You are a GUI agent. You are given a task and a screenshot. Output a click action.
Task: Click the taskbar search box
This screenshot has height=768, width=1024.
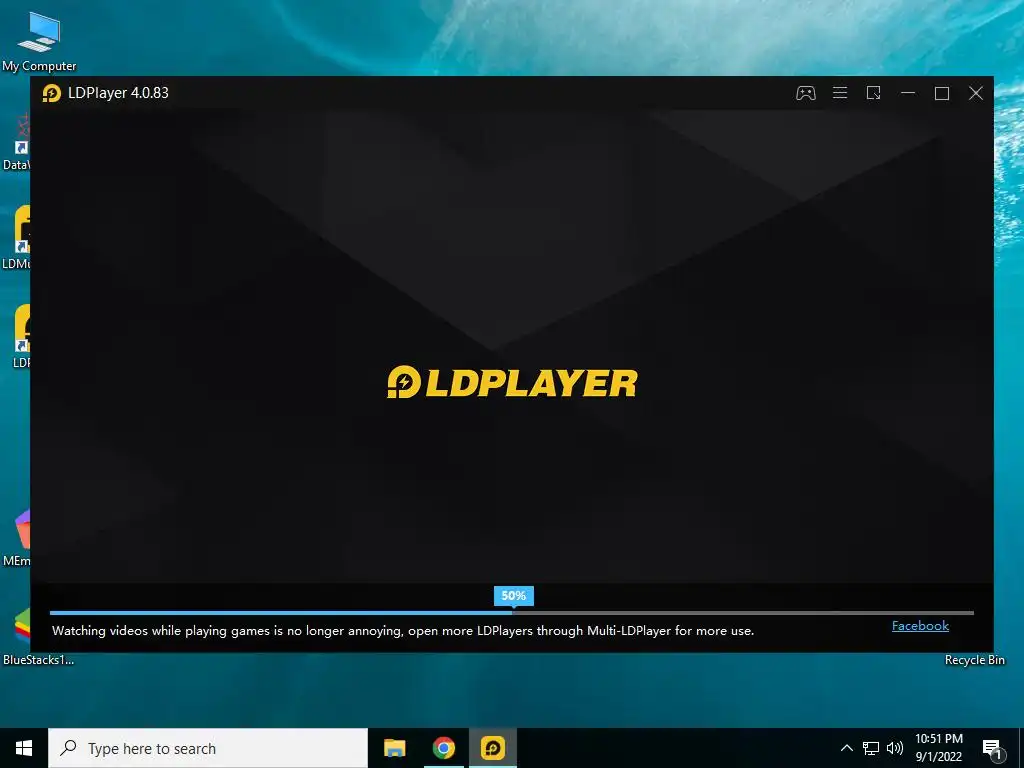[x=208, y=748]
